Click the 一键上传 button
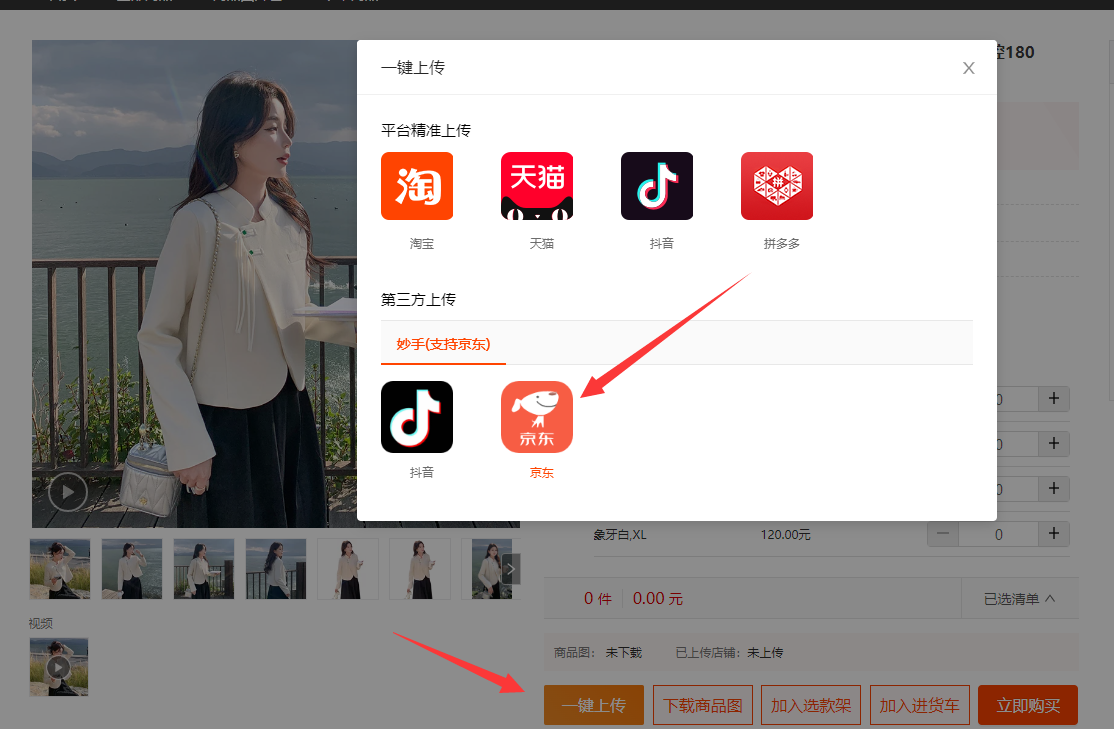 pyautogui.click(x=594, y=705)
